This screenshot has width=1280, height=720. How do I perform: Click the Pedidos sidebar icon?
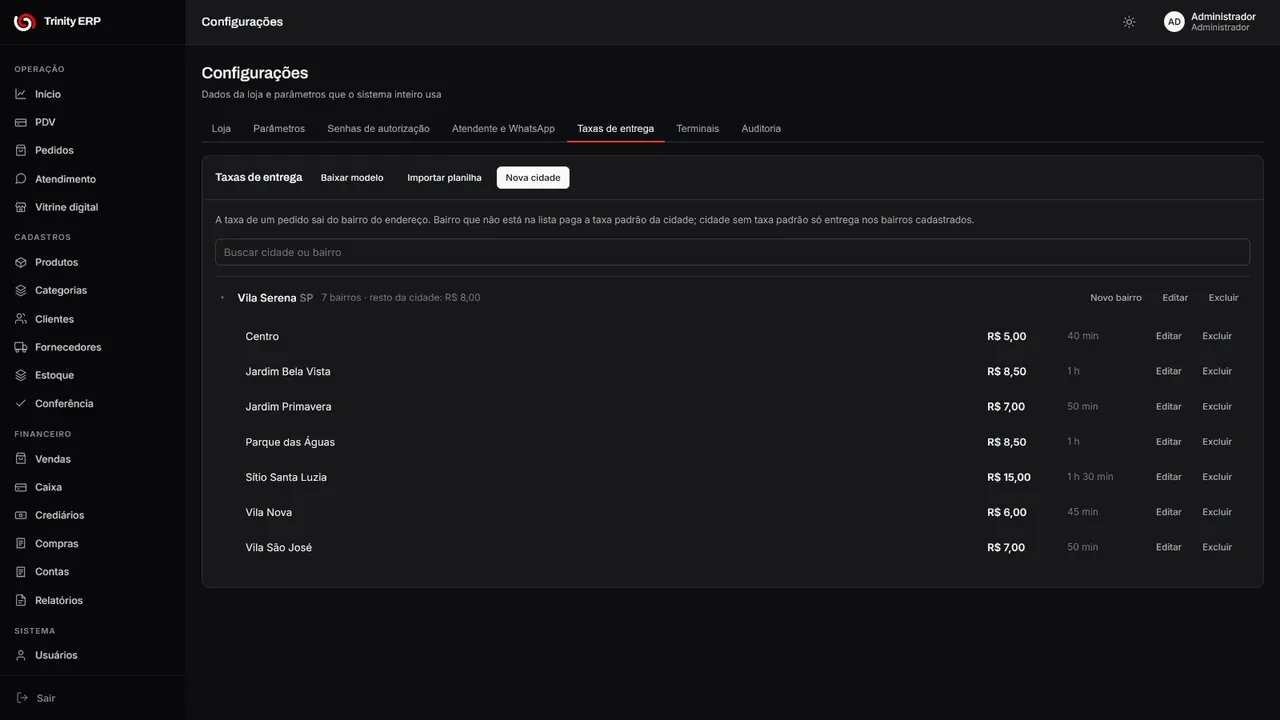pos(21,150)
